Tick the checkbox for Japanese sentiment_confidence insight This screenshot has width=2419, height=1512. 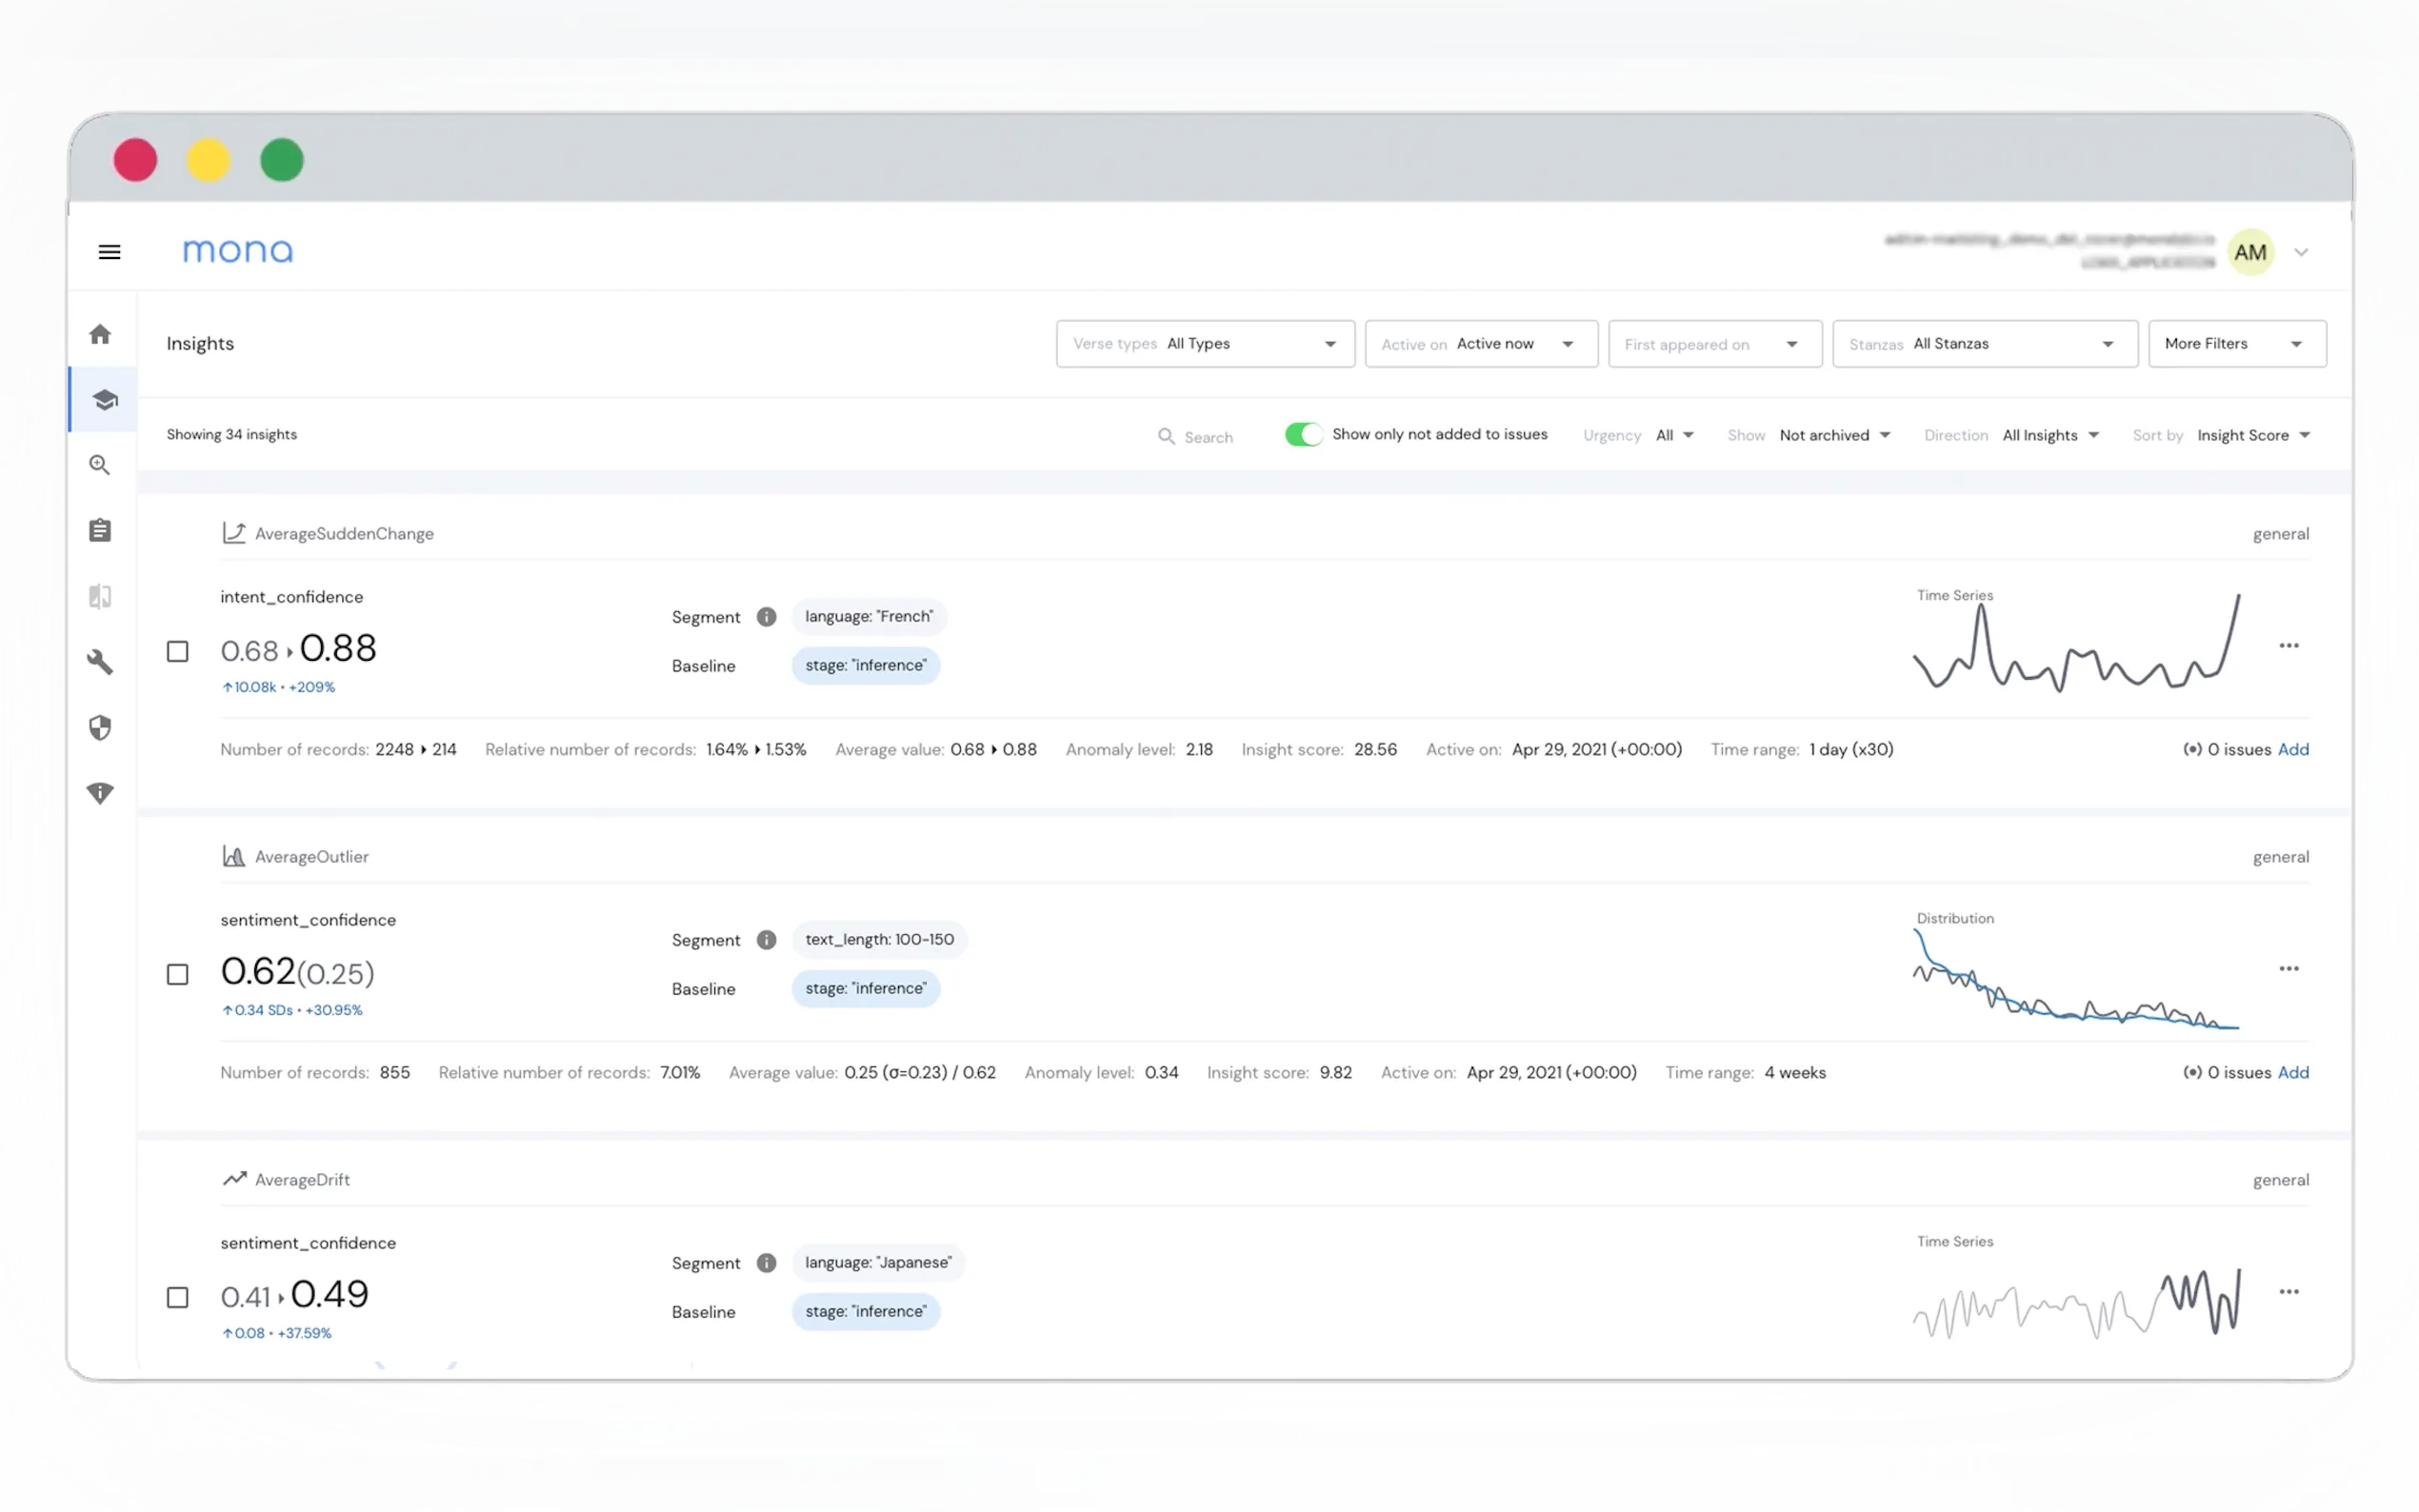pyautogui.click(x=178, y=1298)
